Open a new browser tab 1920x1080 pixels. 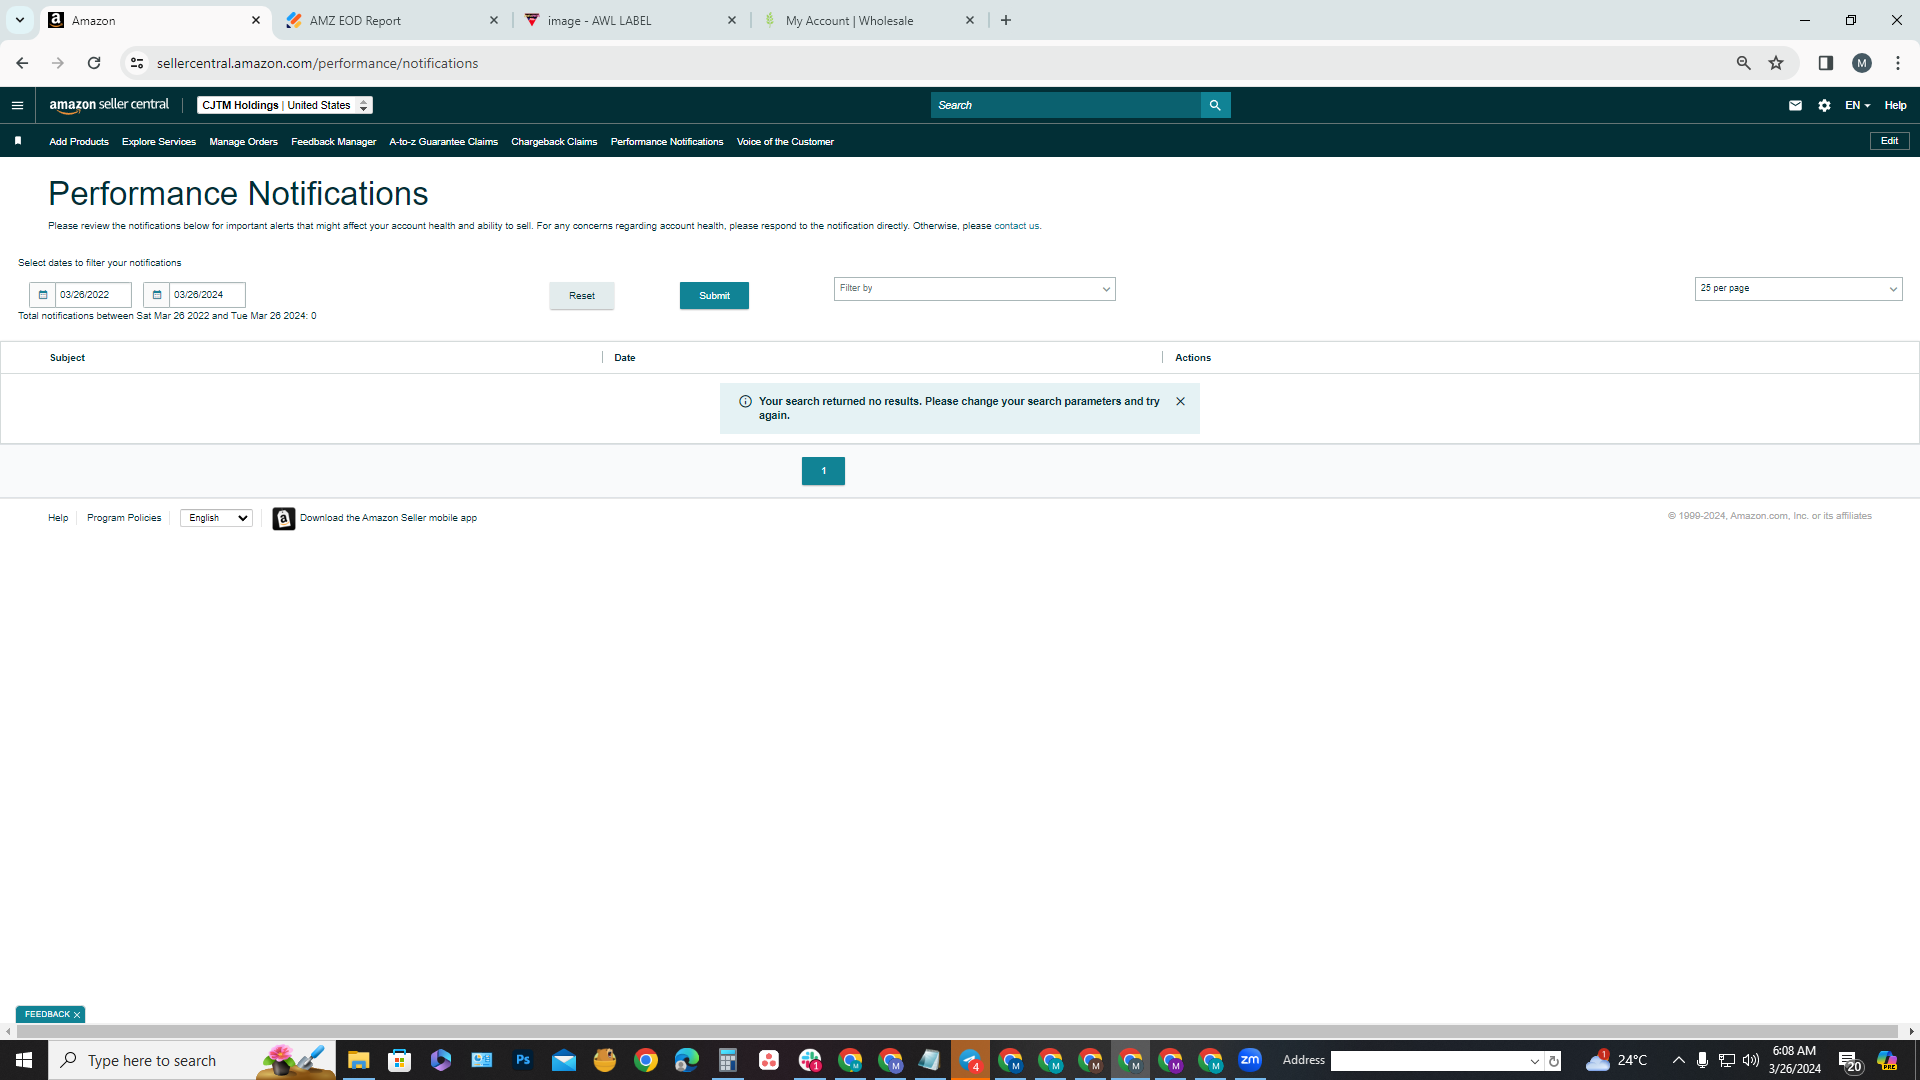click(x=1006, y=20)
